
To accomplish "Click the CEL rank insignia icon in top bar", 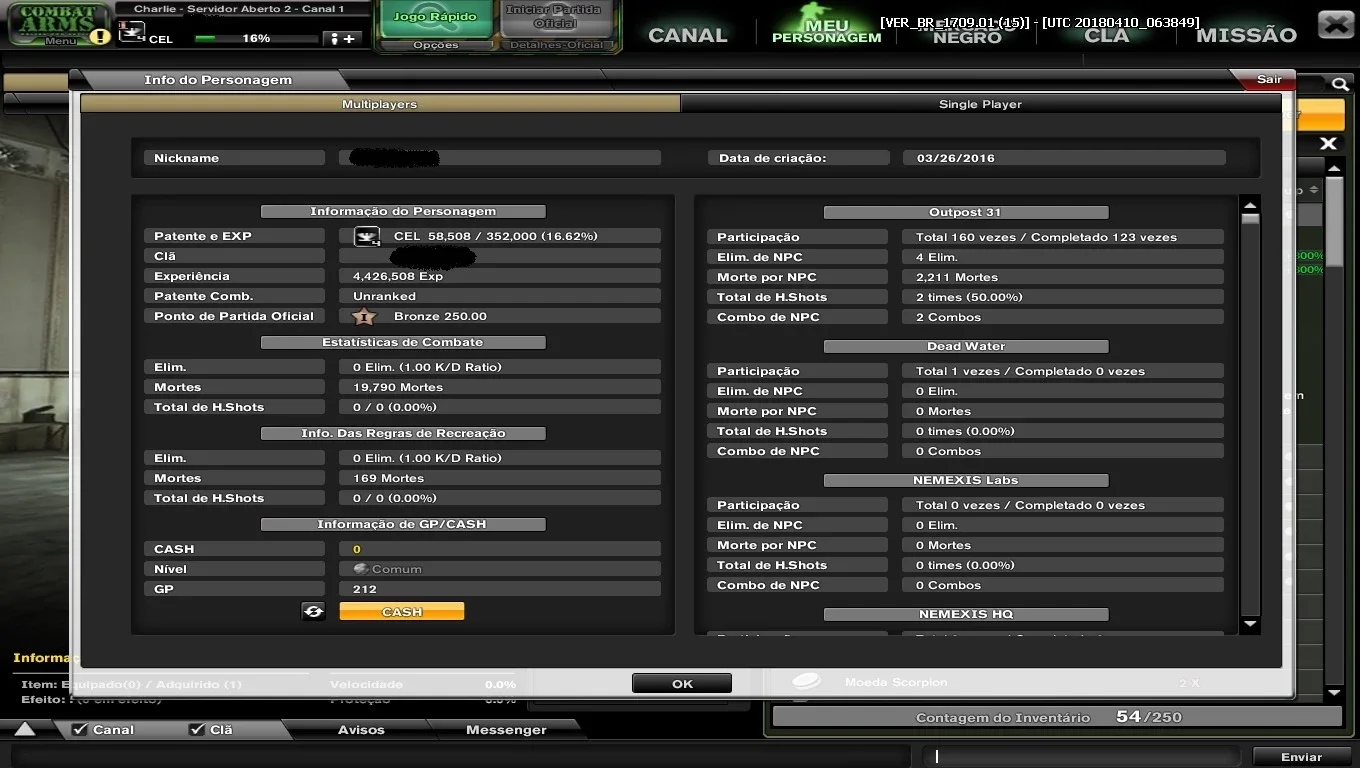I will click(x=132, y=32).
